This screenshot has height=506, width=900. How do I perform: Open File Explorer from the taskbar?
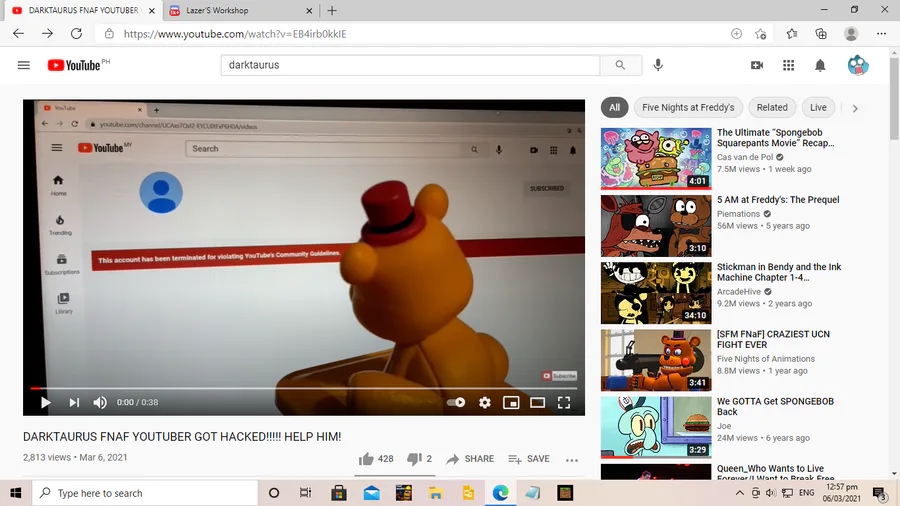(x=436, y=493)
